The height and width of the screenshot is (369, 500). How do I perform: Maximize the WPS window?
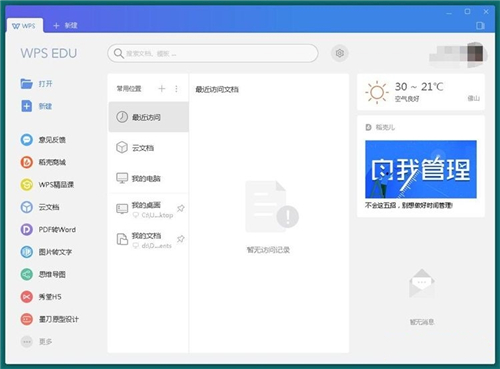467,12
